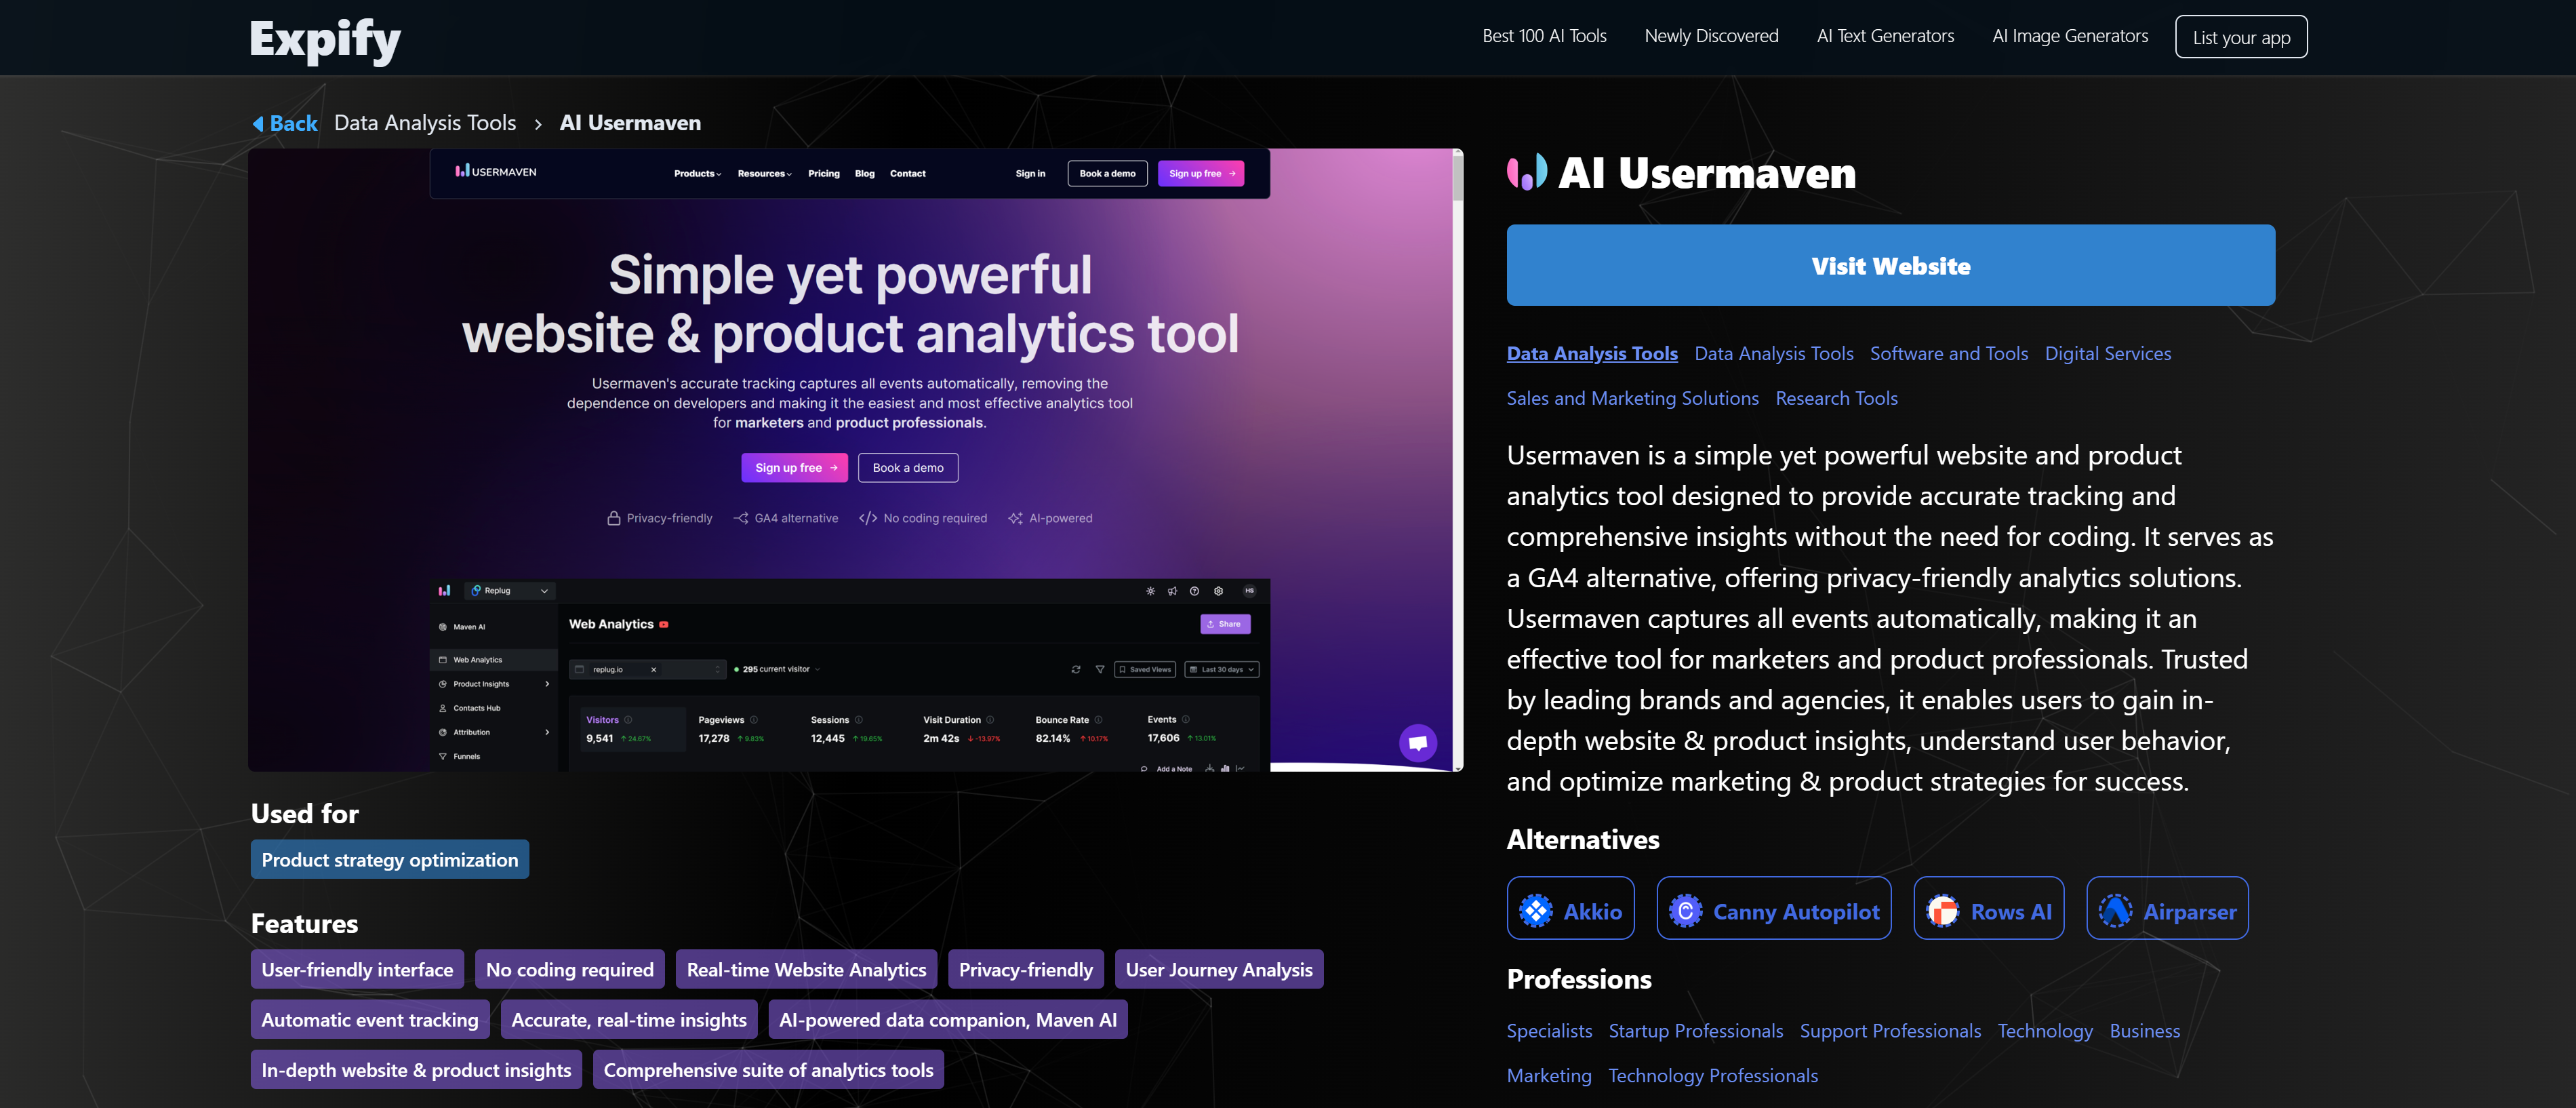
Task: Click Pricing in preview navbar
Action: click(x=824, y=173)
